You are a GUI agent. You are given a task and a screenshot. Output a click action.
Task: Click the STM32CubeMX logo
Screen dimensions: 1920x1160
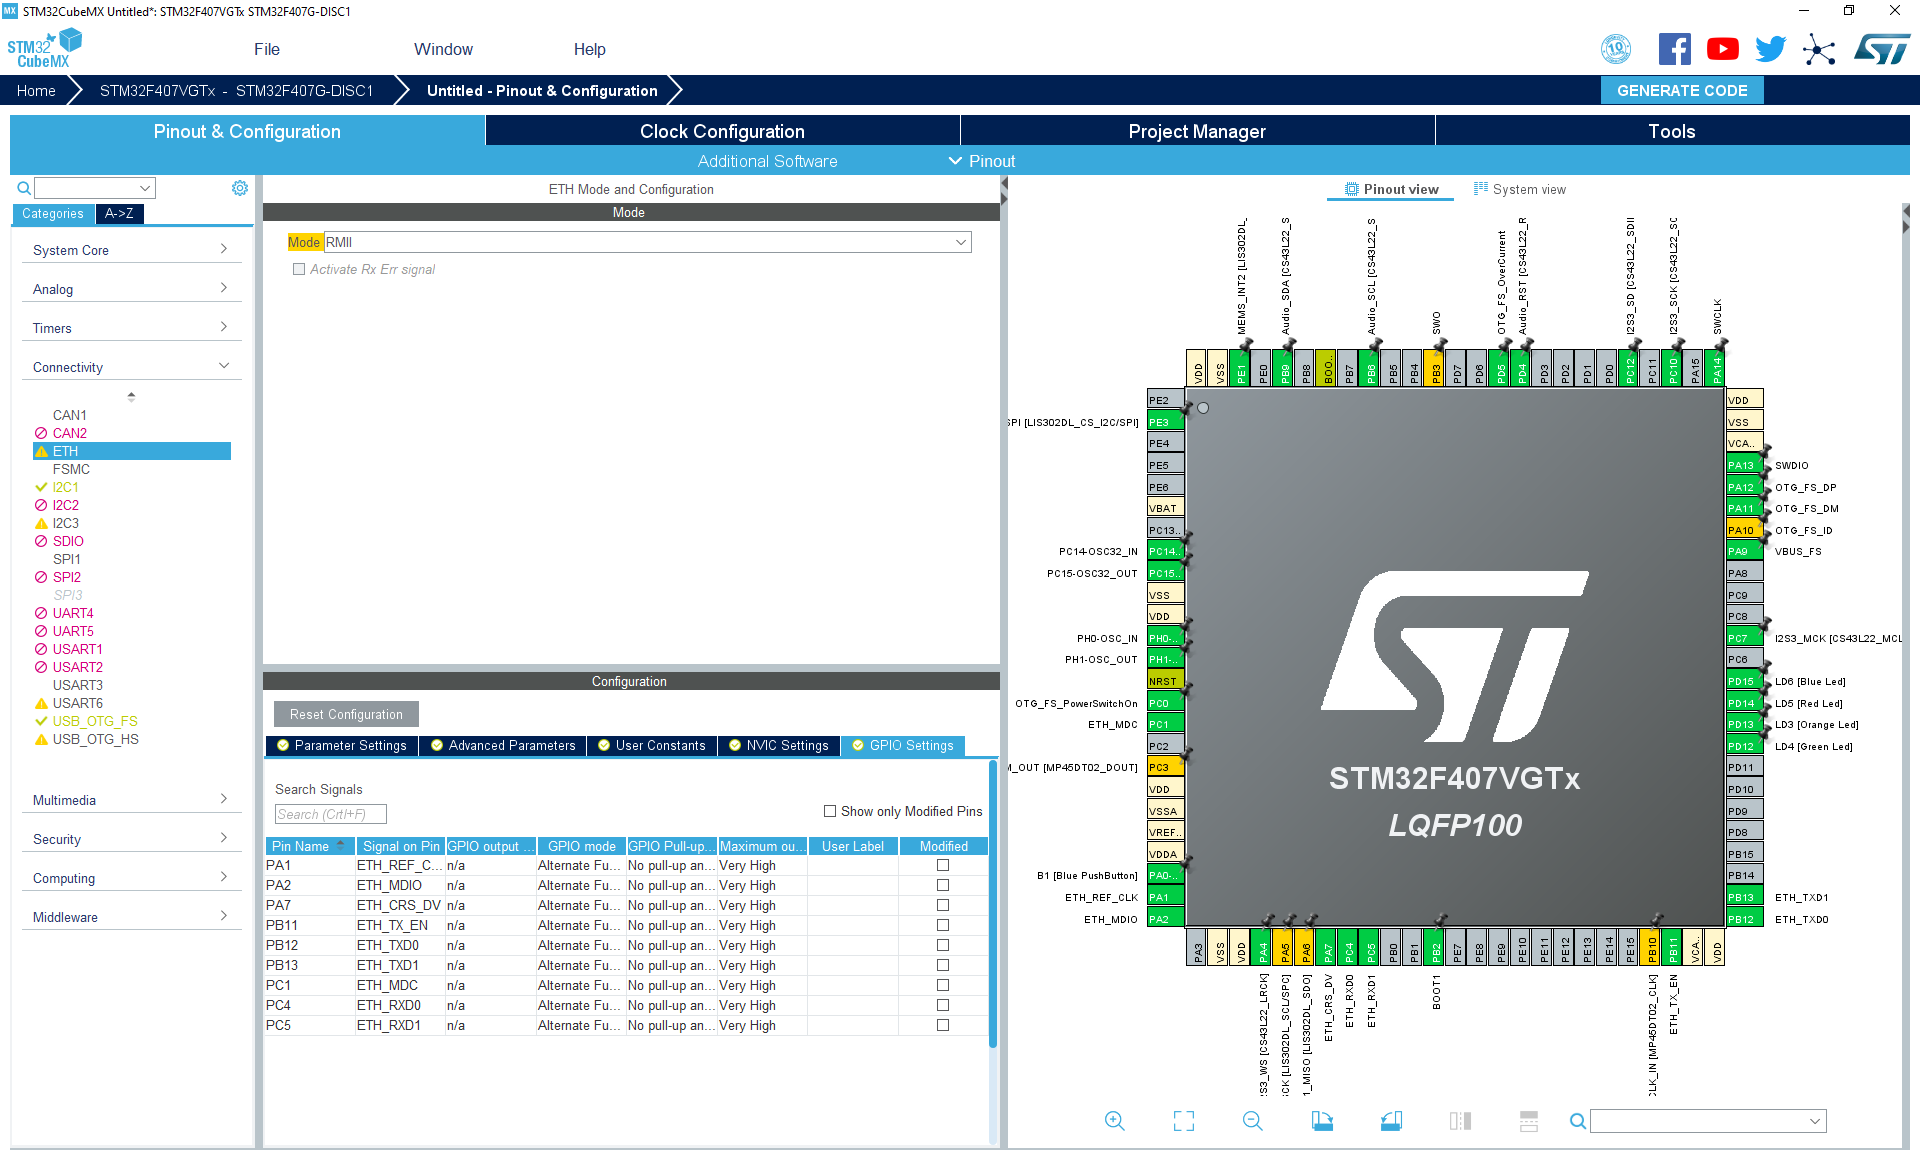45,49
